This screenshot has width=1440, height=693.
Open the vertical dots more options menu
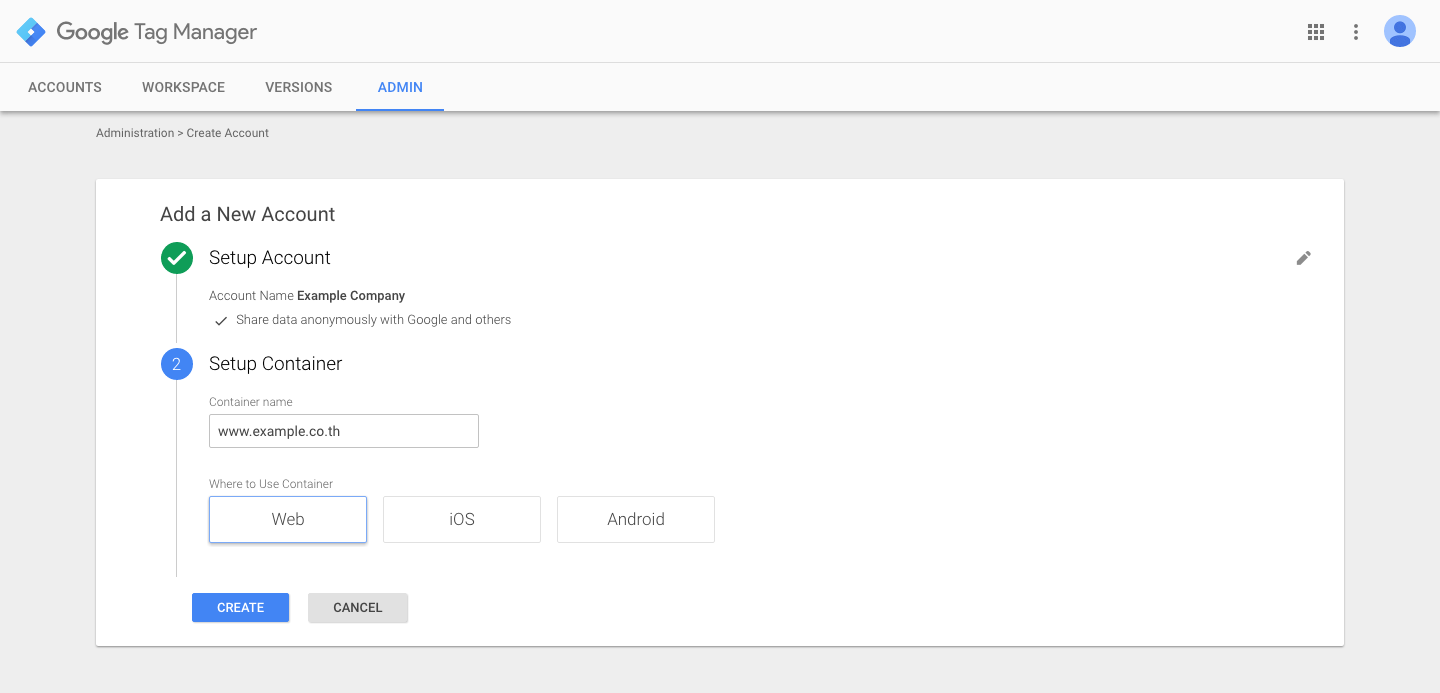pos(1356,32)
